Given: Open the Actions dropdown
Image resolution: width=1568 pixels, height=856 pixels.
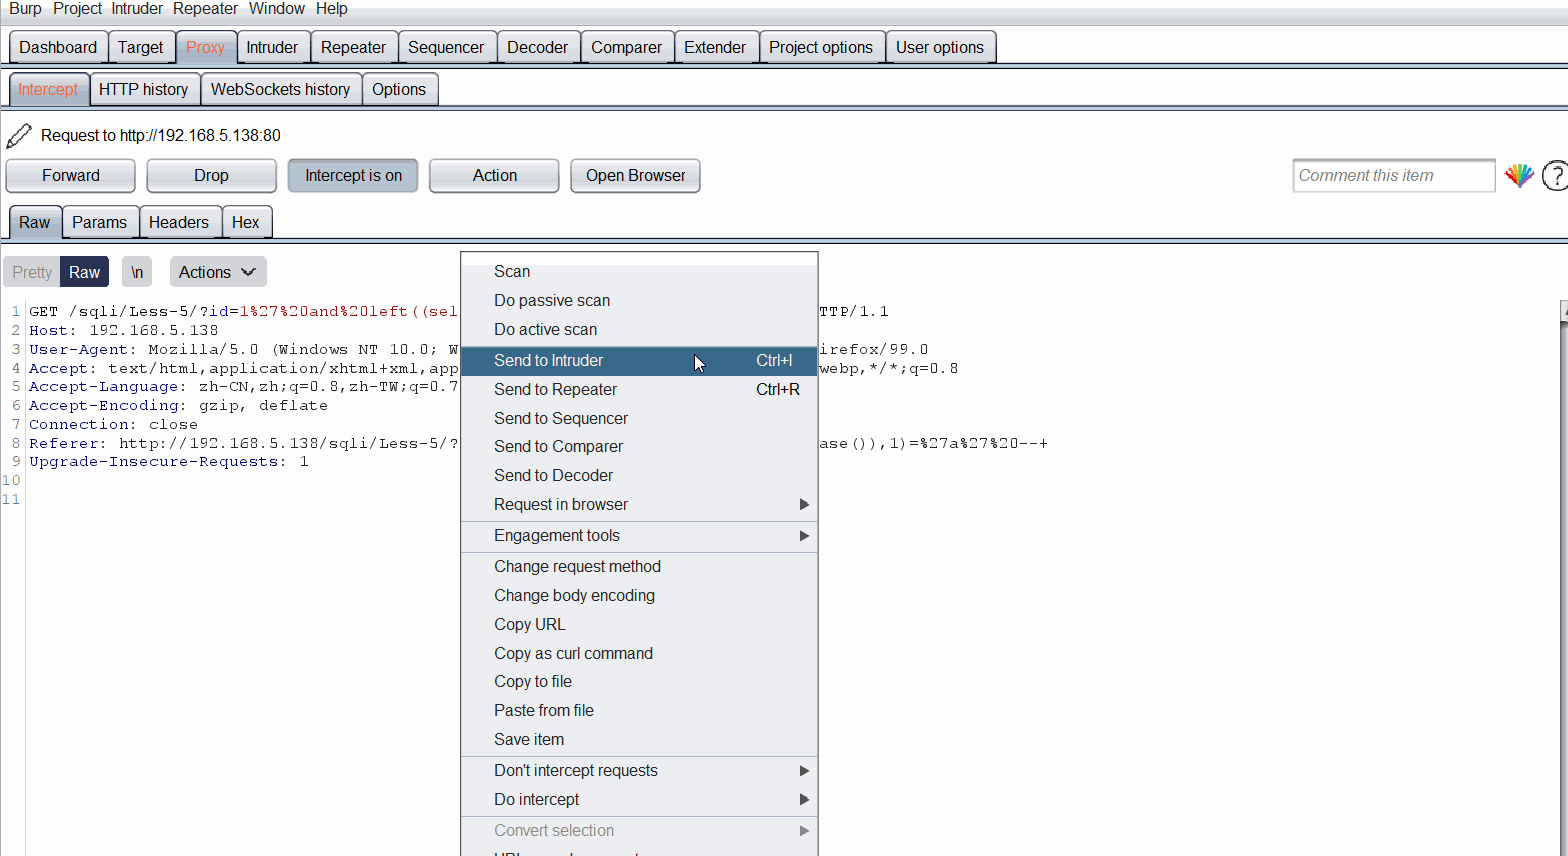Looking at the screenshot, I should [217, 272].
